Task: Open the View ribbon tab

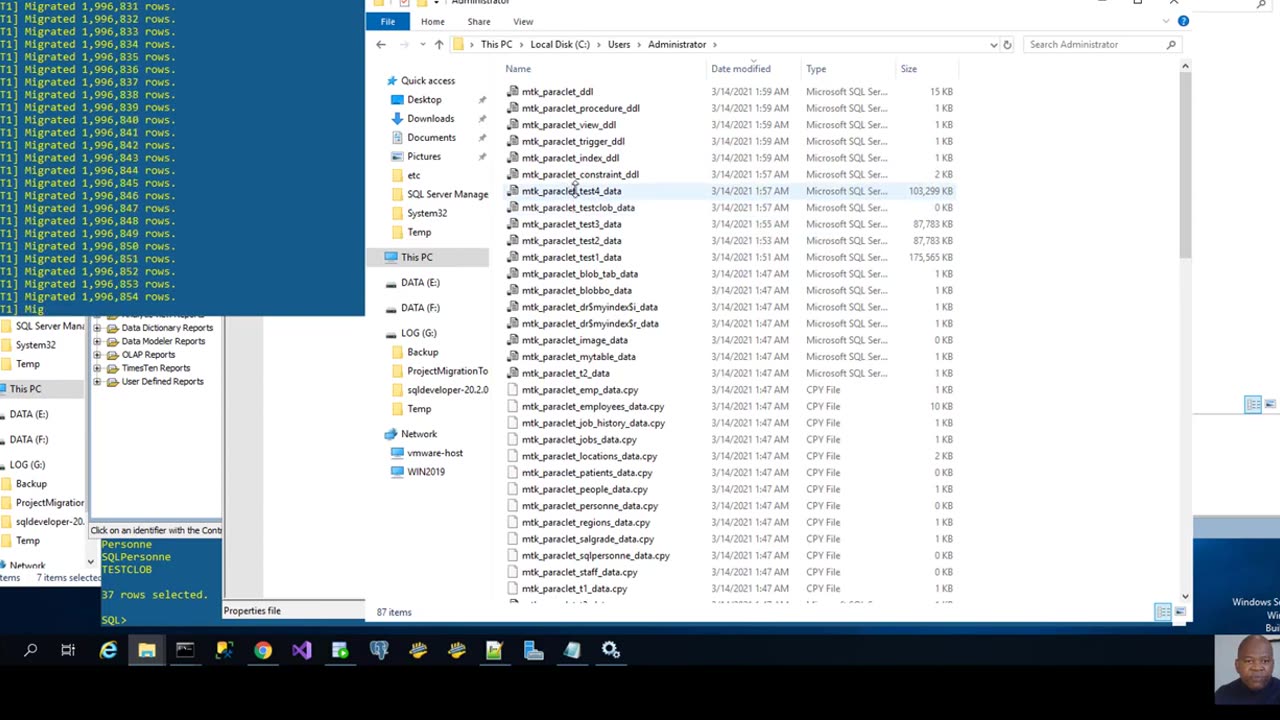Action: tap(523, 21)
